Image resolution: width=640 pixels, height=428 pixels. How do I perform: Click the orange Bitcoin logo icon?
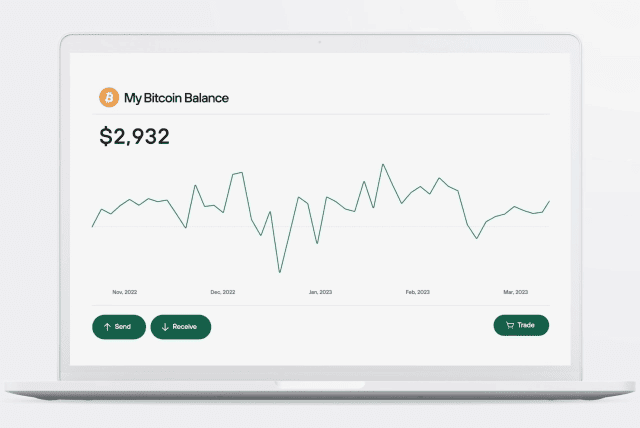coord(109,98)
